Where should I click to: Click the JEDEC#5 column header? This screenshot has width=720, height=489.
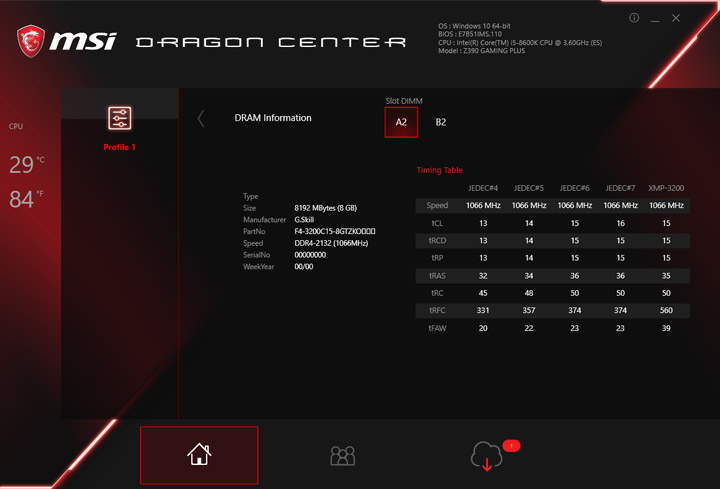[529, 188]
